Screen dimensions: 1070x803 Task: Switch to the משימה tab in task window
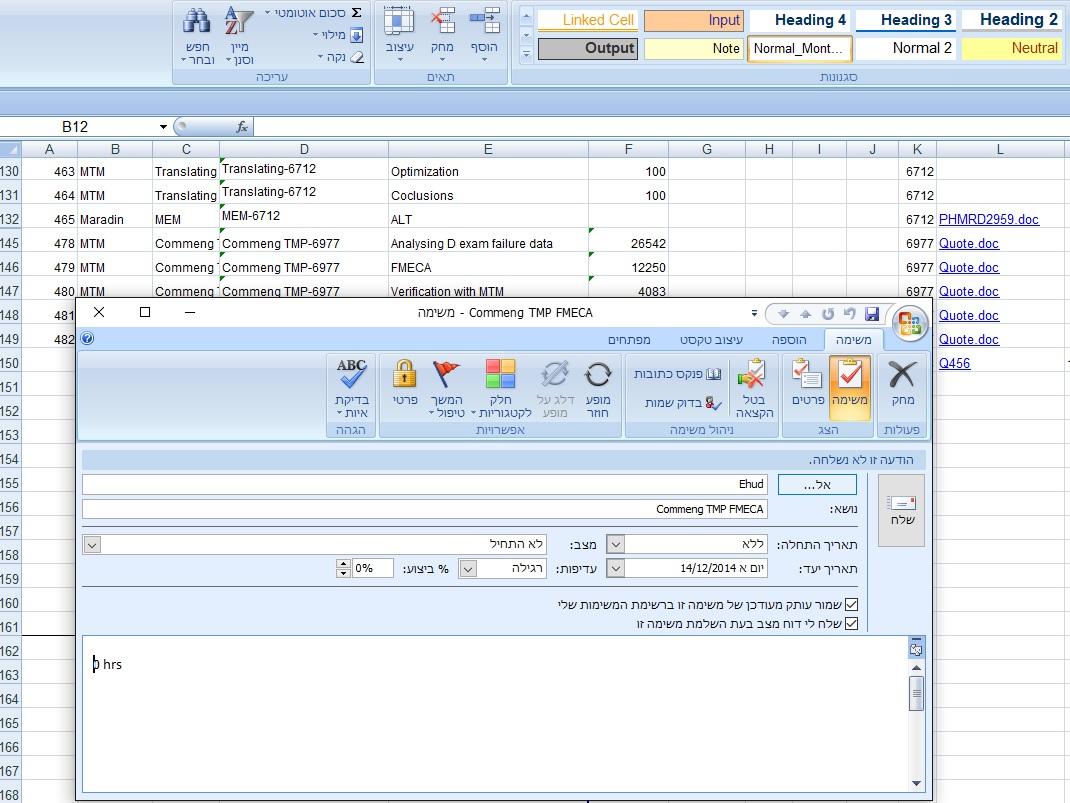tap(853, 340)
